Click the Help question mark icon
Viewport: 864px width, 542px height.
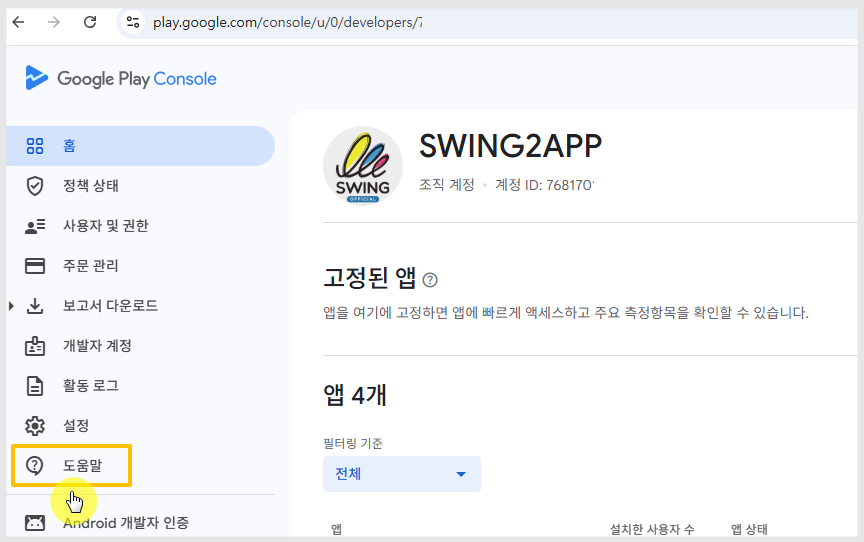(35, 465)
